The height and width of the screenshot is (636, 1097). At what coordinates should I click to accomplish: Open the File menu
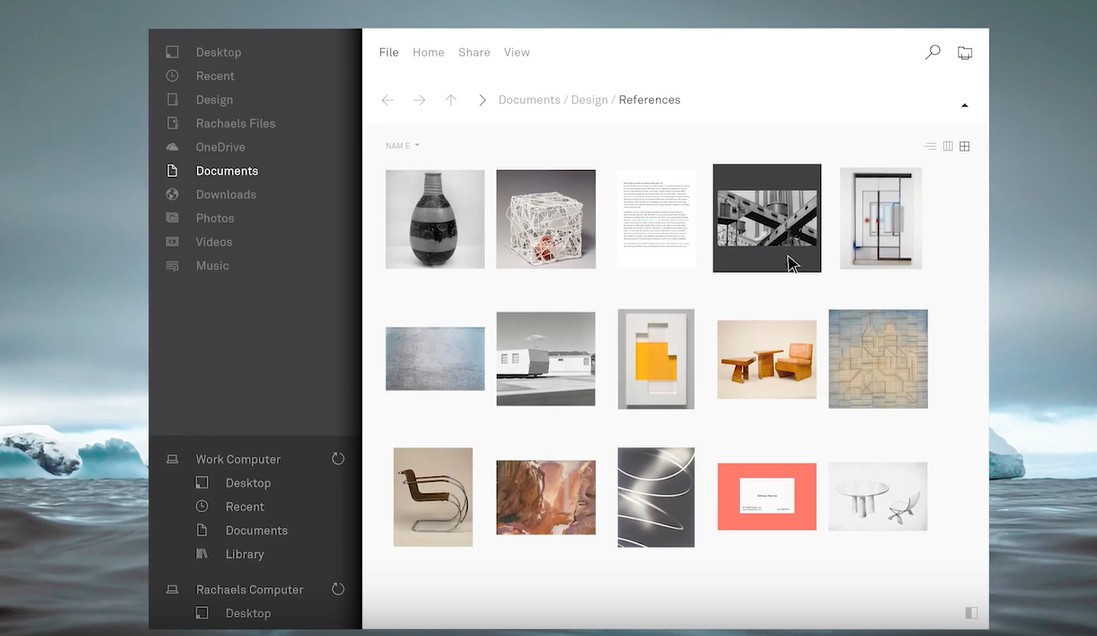click(x=388, y=52)
